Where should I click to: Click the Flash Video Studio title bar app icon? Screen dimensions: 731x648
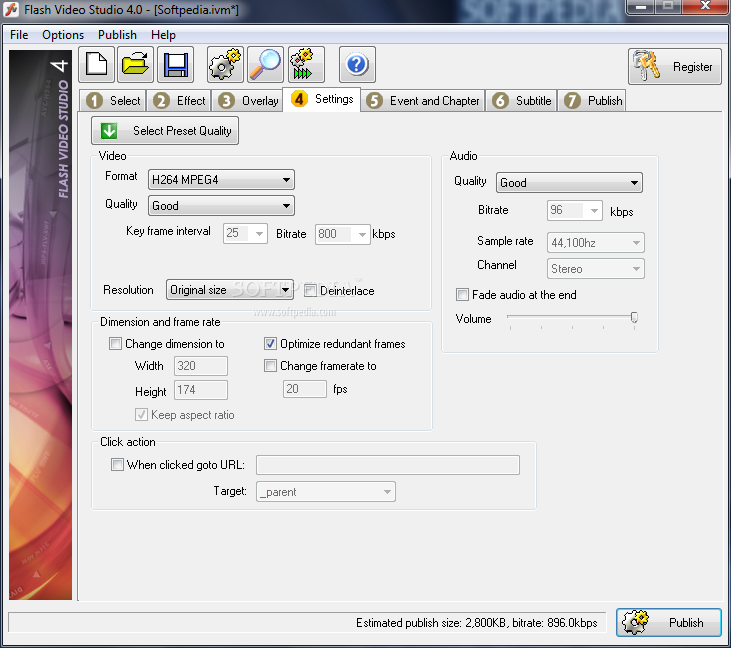point(11,9)
